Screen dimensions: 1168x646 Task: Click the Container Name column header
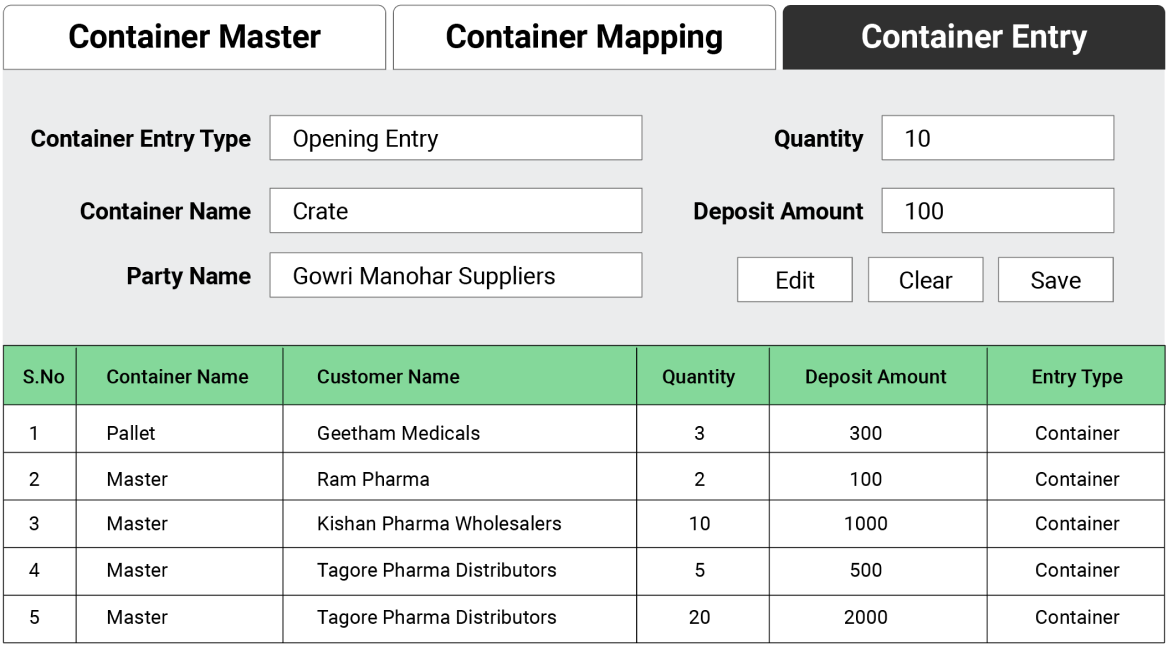(x=179, y=376)
